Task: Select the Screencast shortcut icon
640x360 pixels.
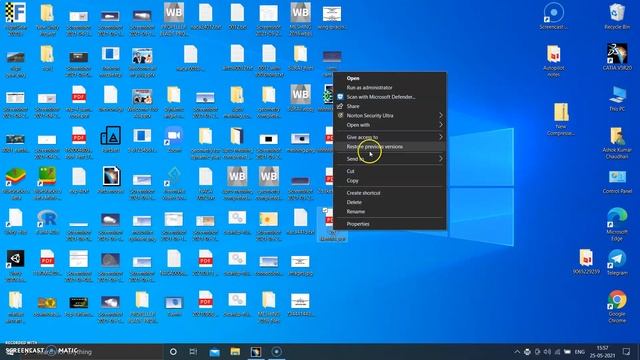Action: 553,16
